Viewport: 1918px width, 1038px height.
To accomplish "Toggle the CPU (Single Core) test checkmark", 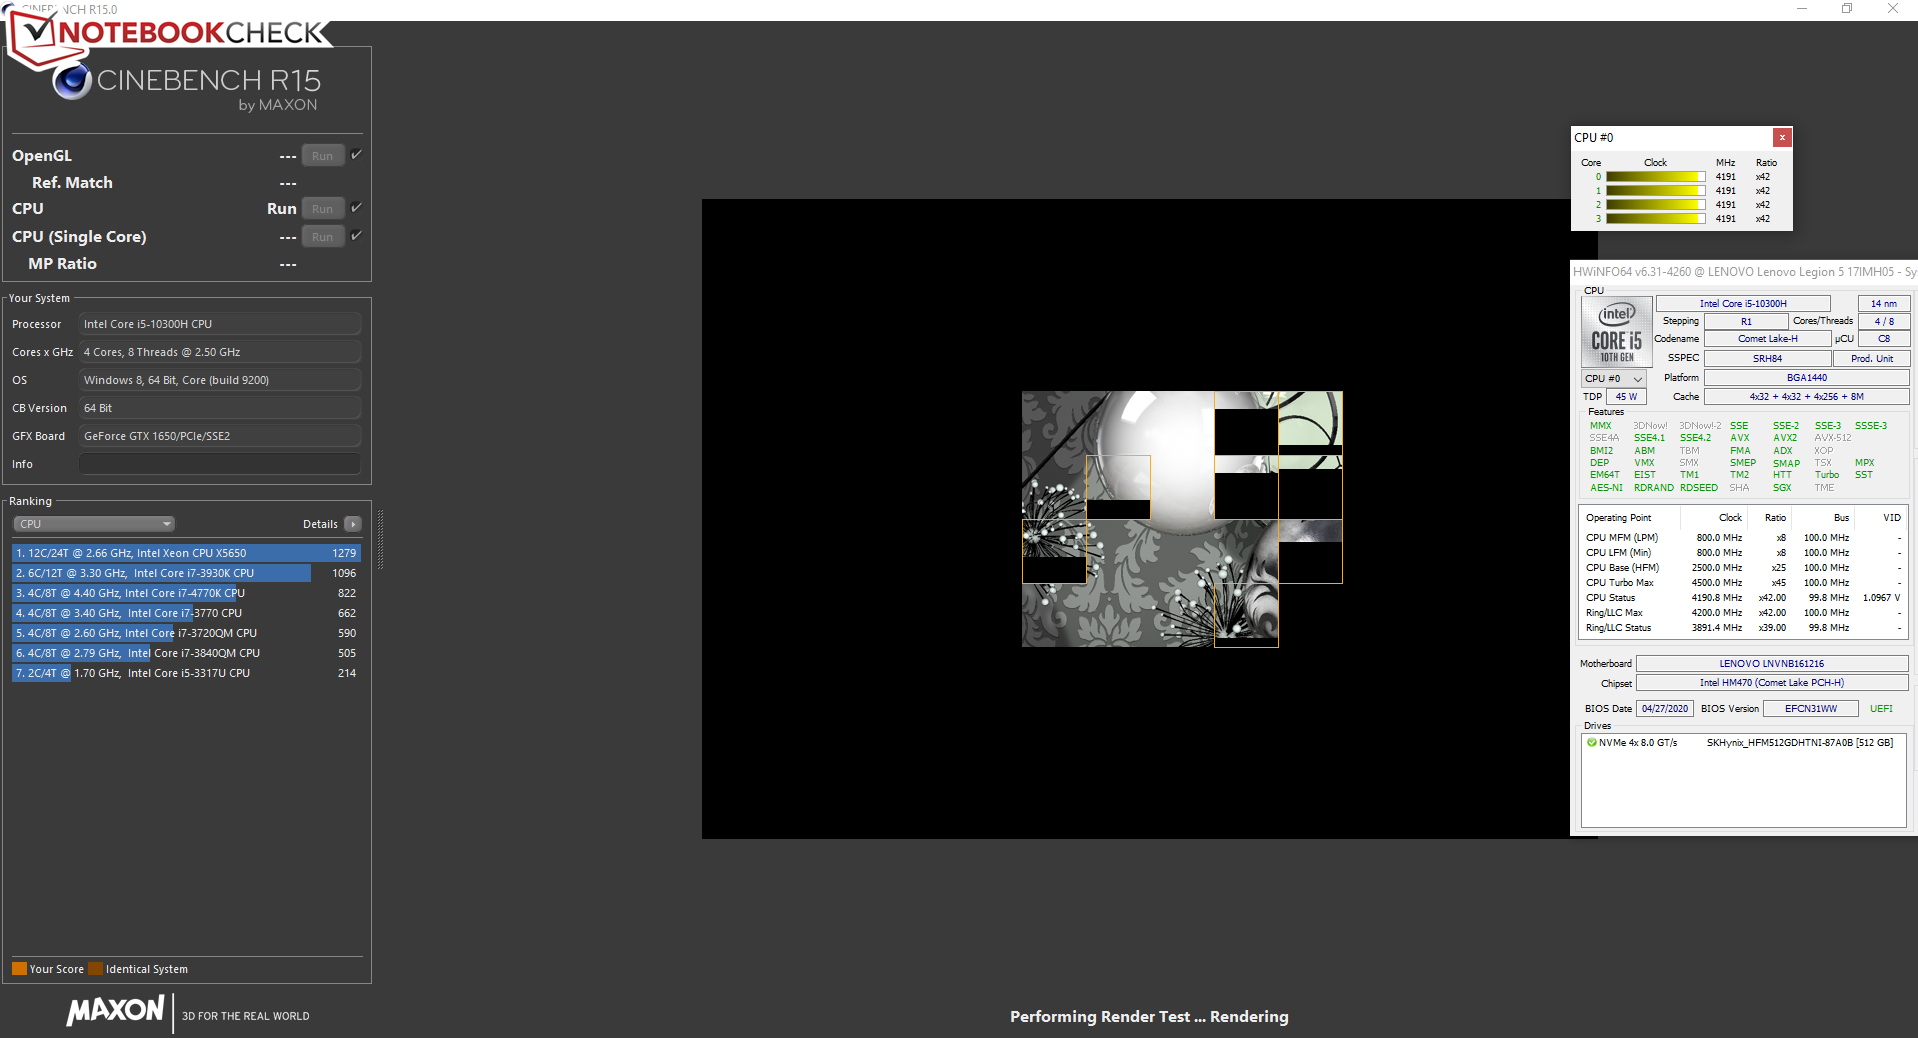I will [356, 236].
